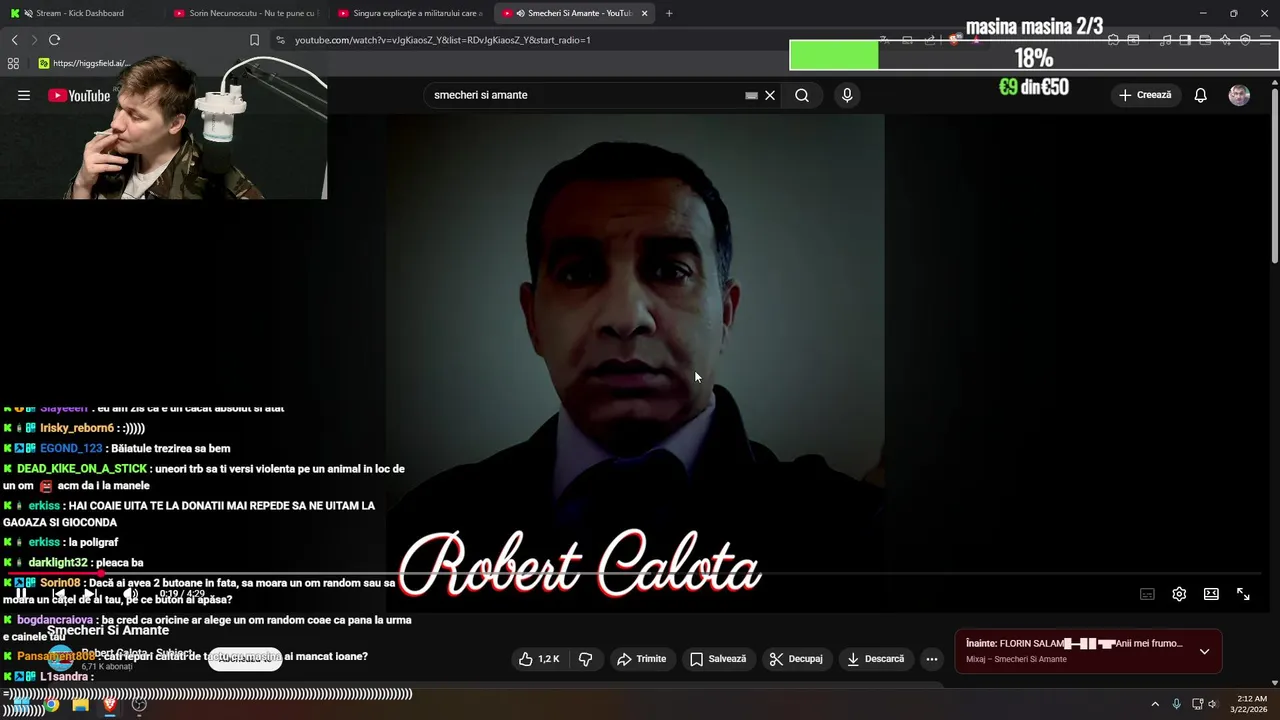Mute the player volume
This screenshot has width=1280, height=720.
pos(130,594)
